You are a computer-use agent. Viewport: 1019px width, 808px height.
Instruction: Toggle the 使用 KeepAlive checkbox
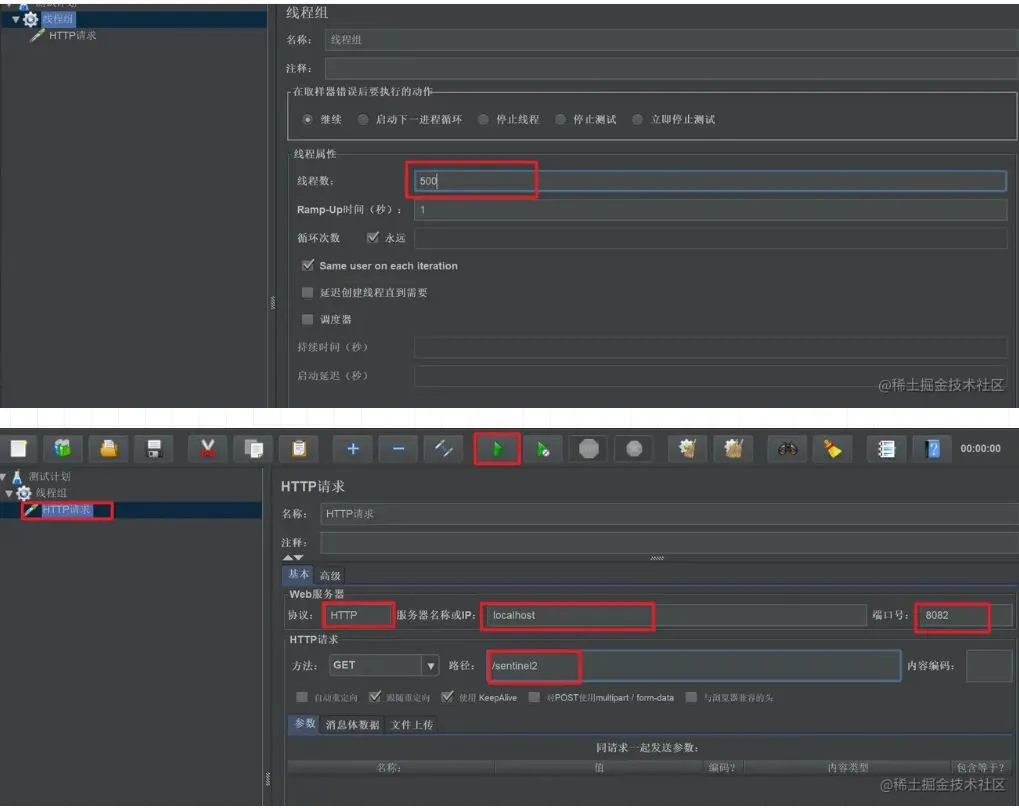447,697
